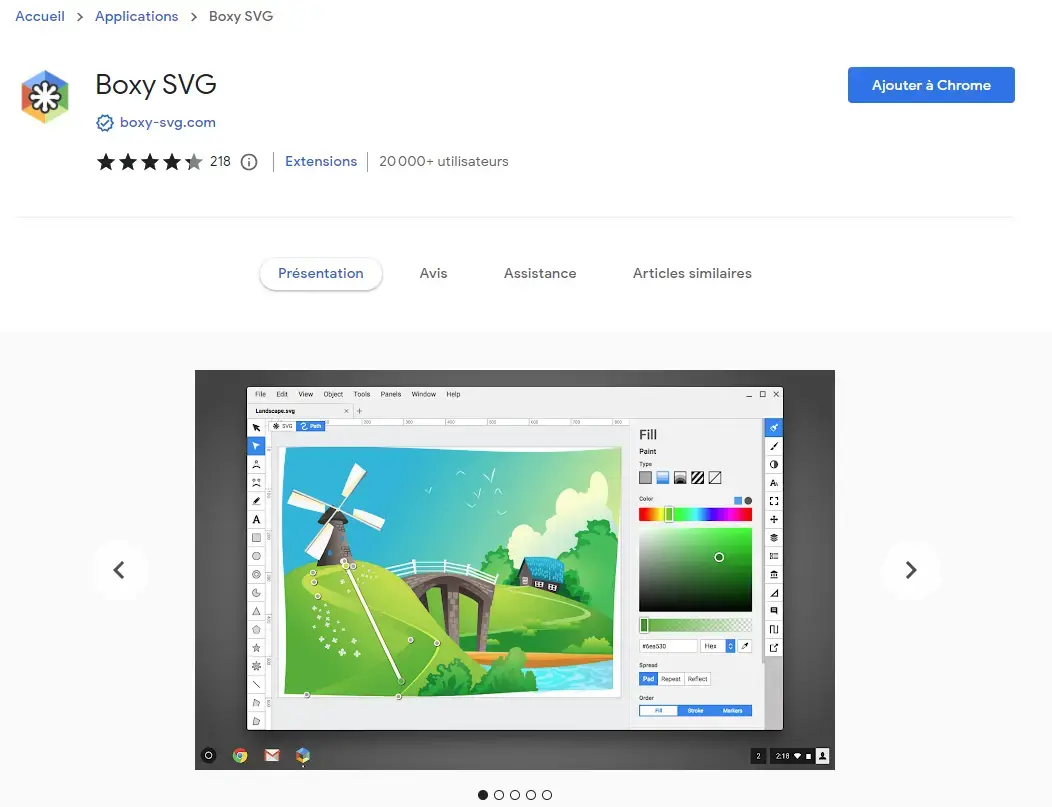
Task: Set Spread to Reflect
Action: 697,679
